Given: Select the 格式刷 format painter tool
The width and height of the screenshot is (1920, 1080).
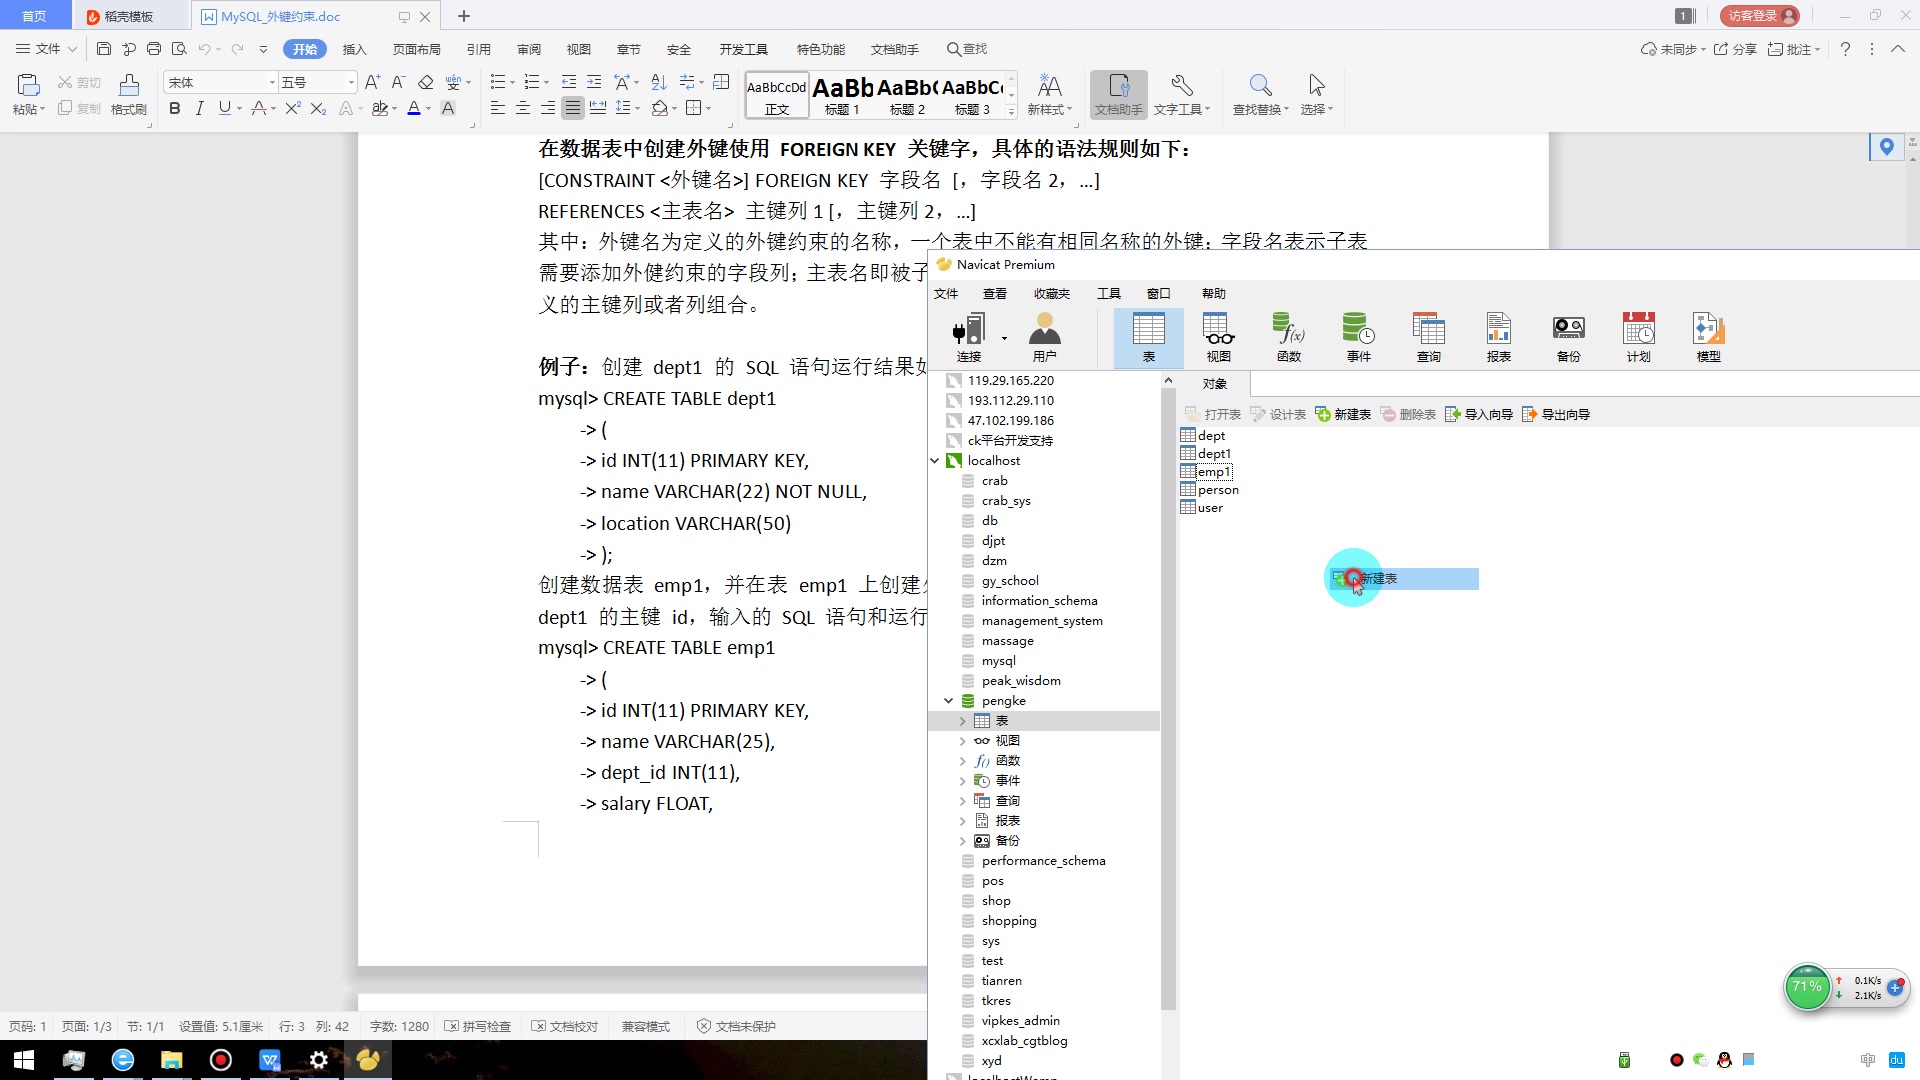Looking at the screenshot, I should [x=127, y=95].
